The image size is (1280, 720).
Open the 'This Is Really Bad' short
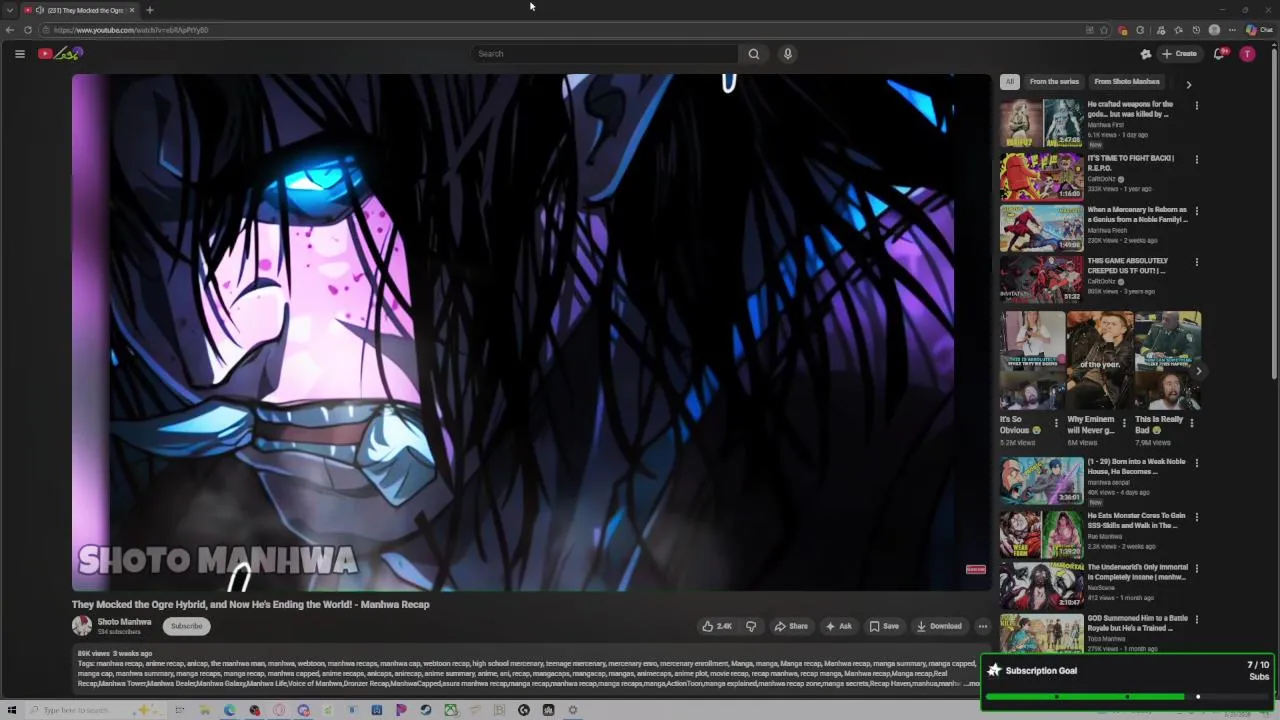point(1167,360)
